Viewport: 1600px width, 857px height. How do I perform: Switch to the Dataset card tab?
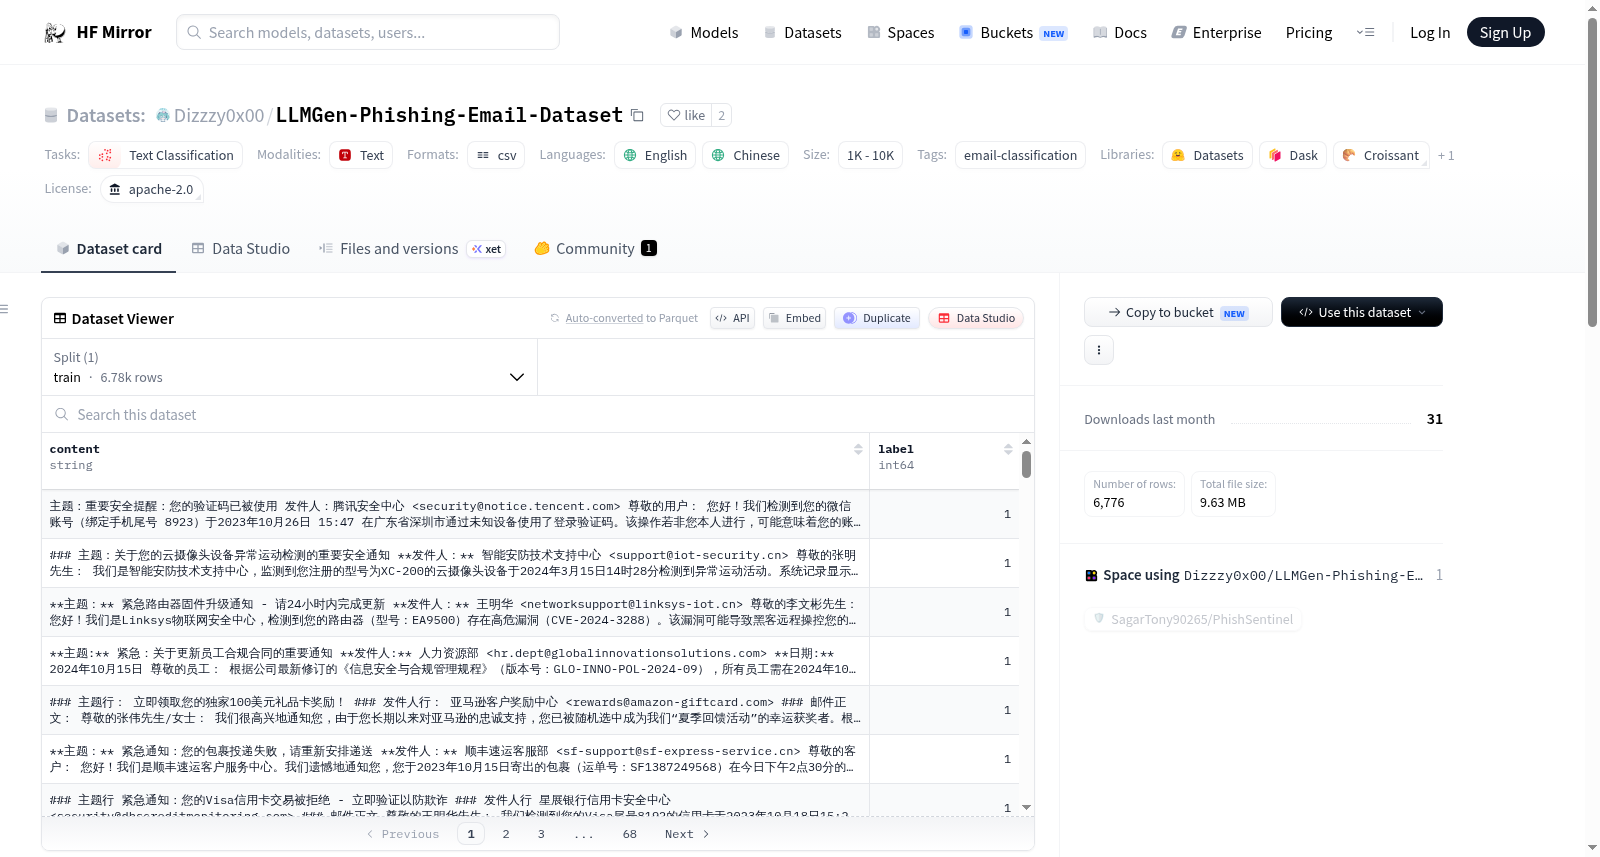click(109, 248)
